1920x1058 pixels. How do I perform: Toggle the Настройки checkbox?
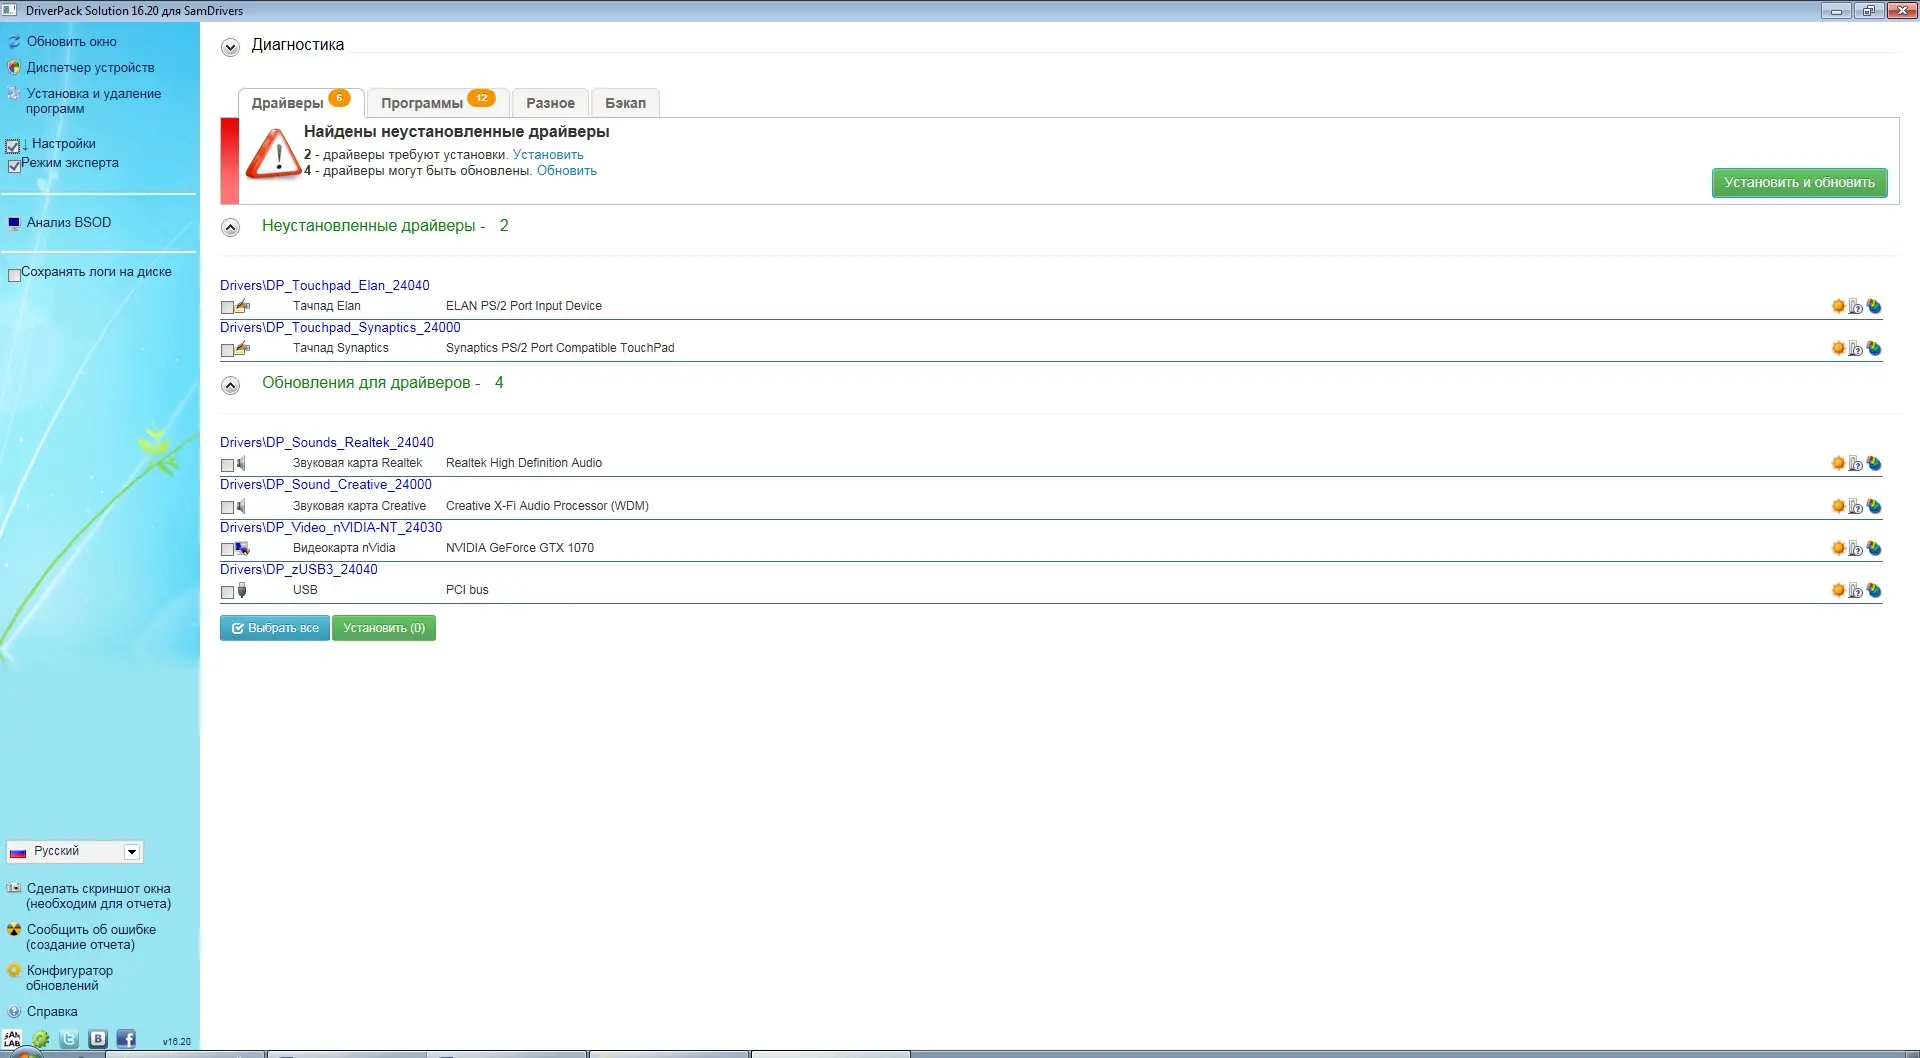click(13, 146)
